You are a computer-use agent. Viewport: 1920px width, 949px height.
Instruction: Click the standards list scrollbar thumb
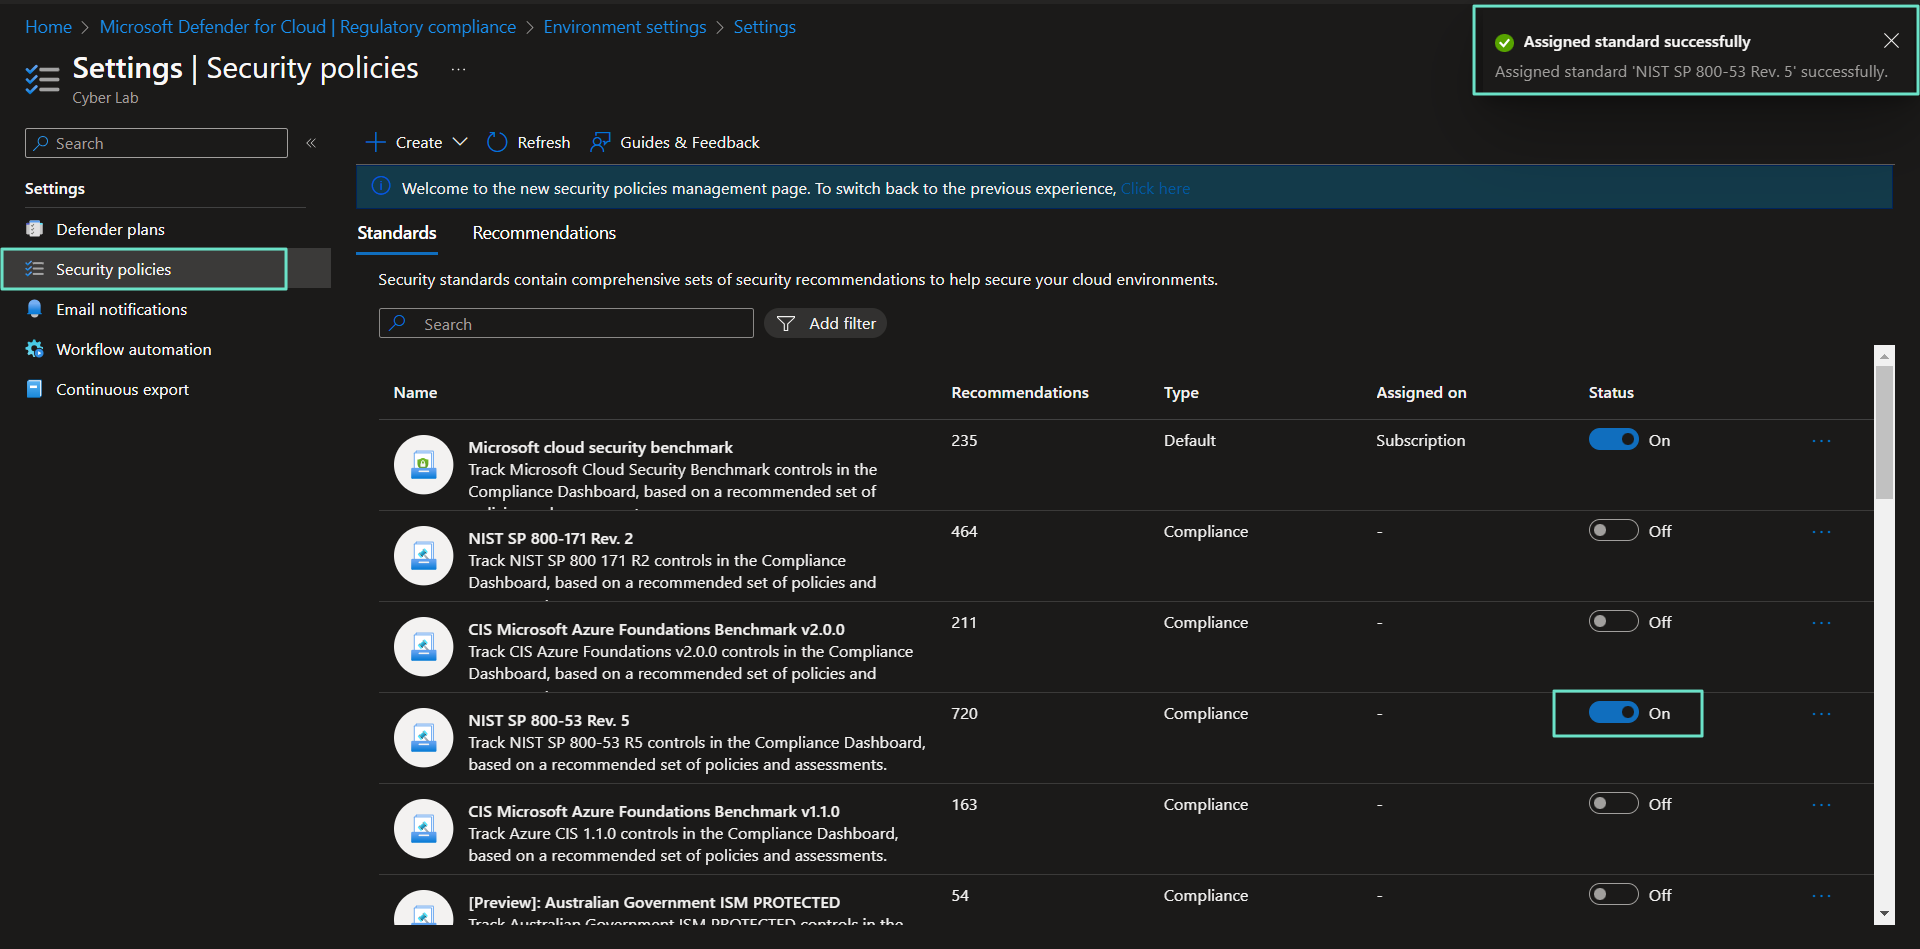coord(1884,432)
